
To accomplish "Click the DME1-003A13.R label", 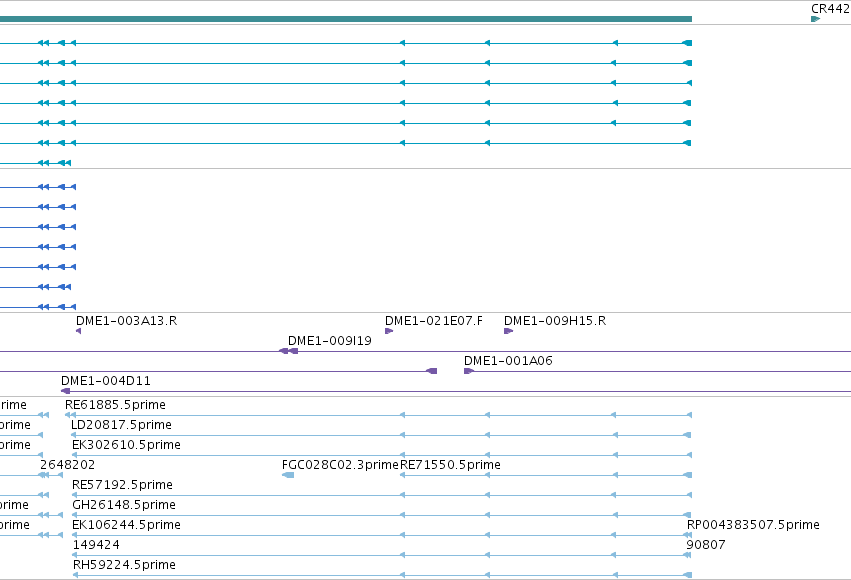I will pos(126,321).
